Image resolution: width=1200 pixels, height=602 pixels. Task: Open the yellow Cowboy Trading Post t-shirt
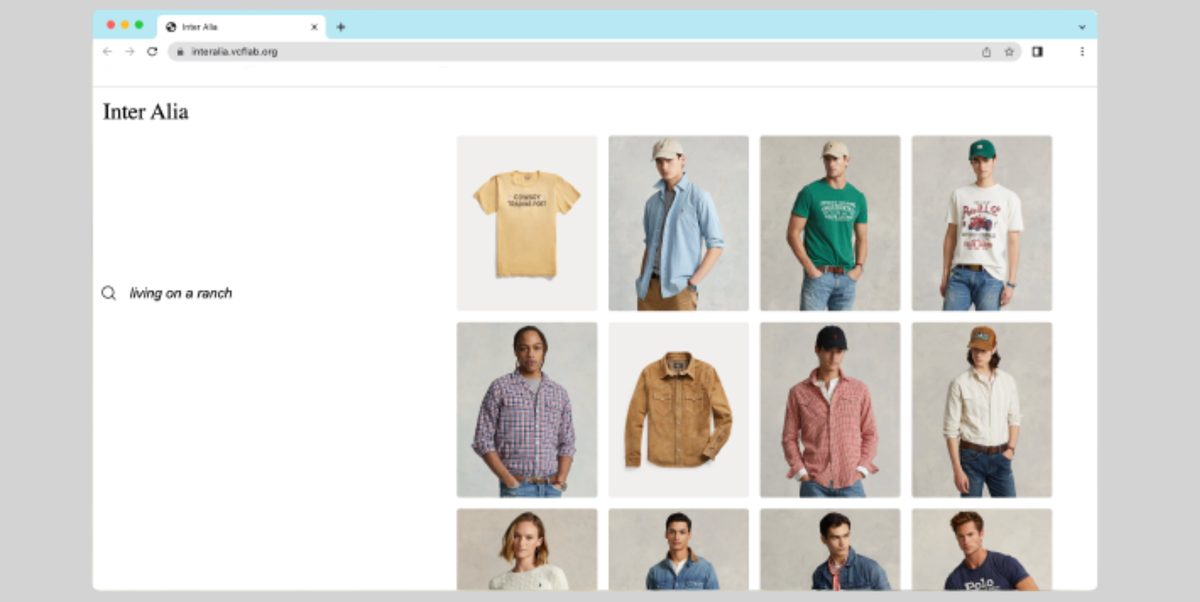tap(527, 223)
